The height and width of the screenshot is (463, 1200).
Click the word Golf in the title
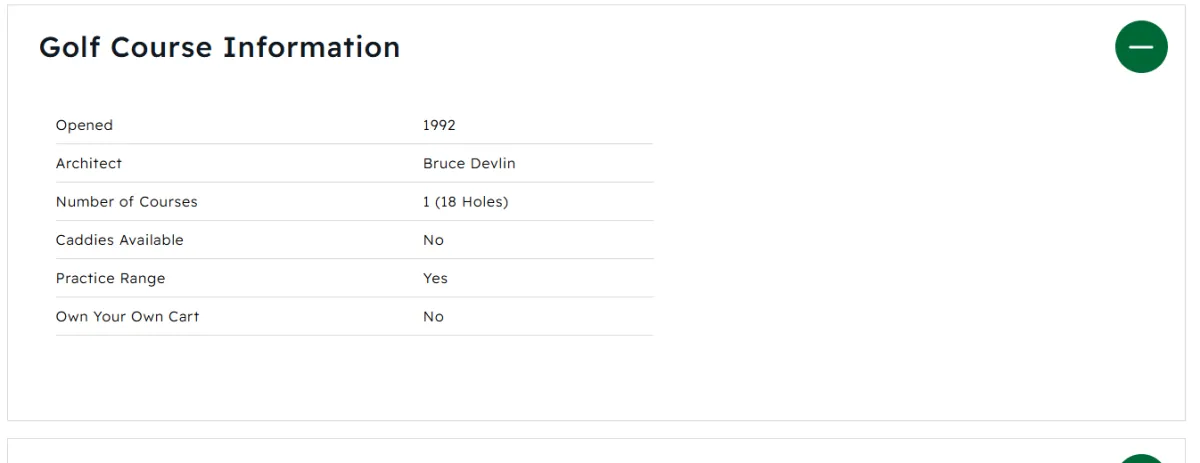(x=70, y=47)
